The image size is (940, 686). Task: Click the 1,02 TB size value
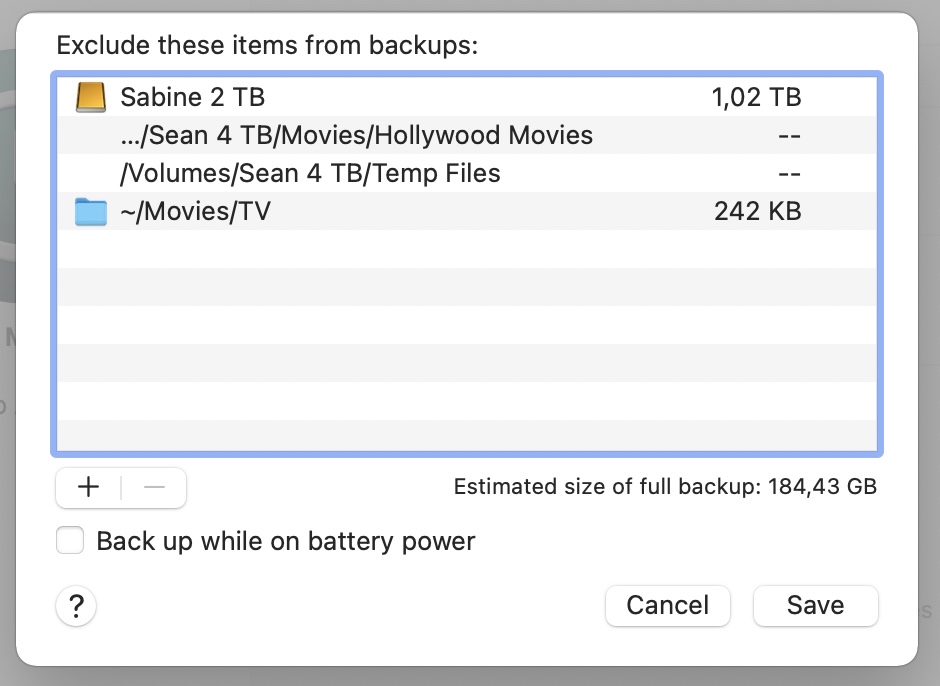click(x=757, y=97)
